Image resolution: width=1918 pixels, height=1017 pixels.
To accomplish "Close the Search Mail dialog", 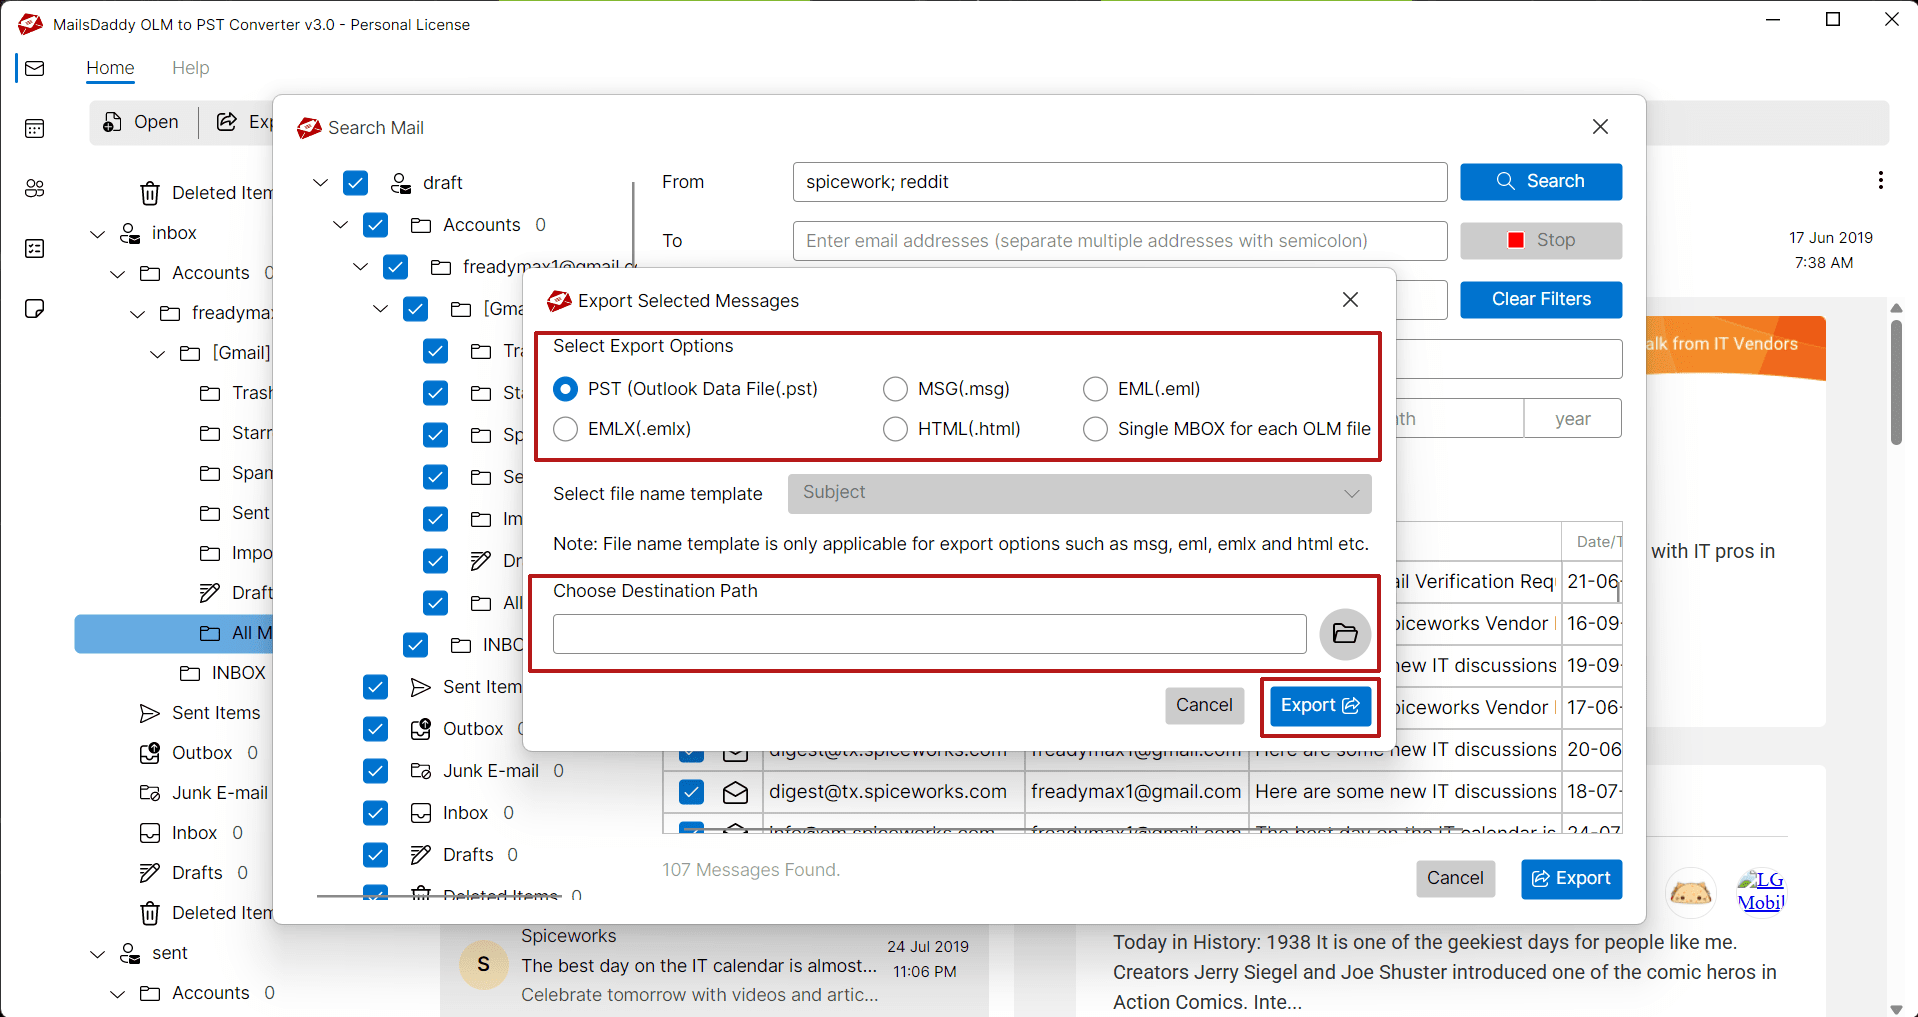I will pyautogui.click(x=1600, y=127).
